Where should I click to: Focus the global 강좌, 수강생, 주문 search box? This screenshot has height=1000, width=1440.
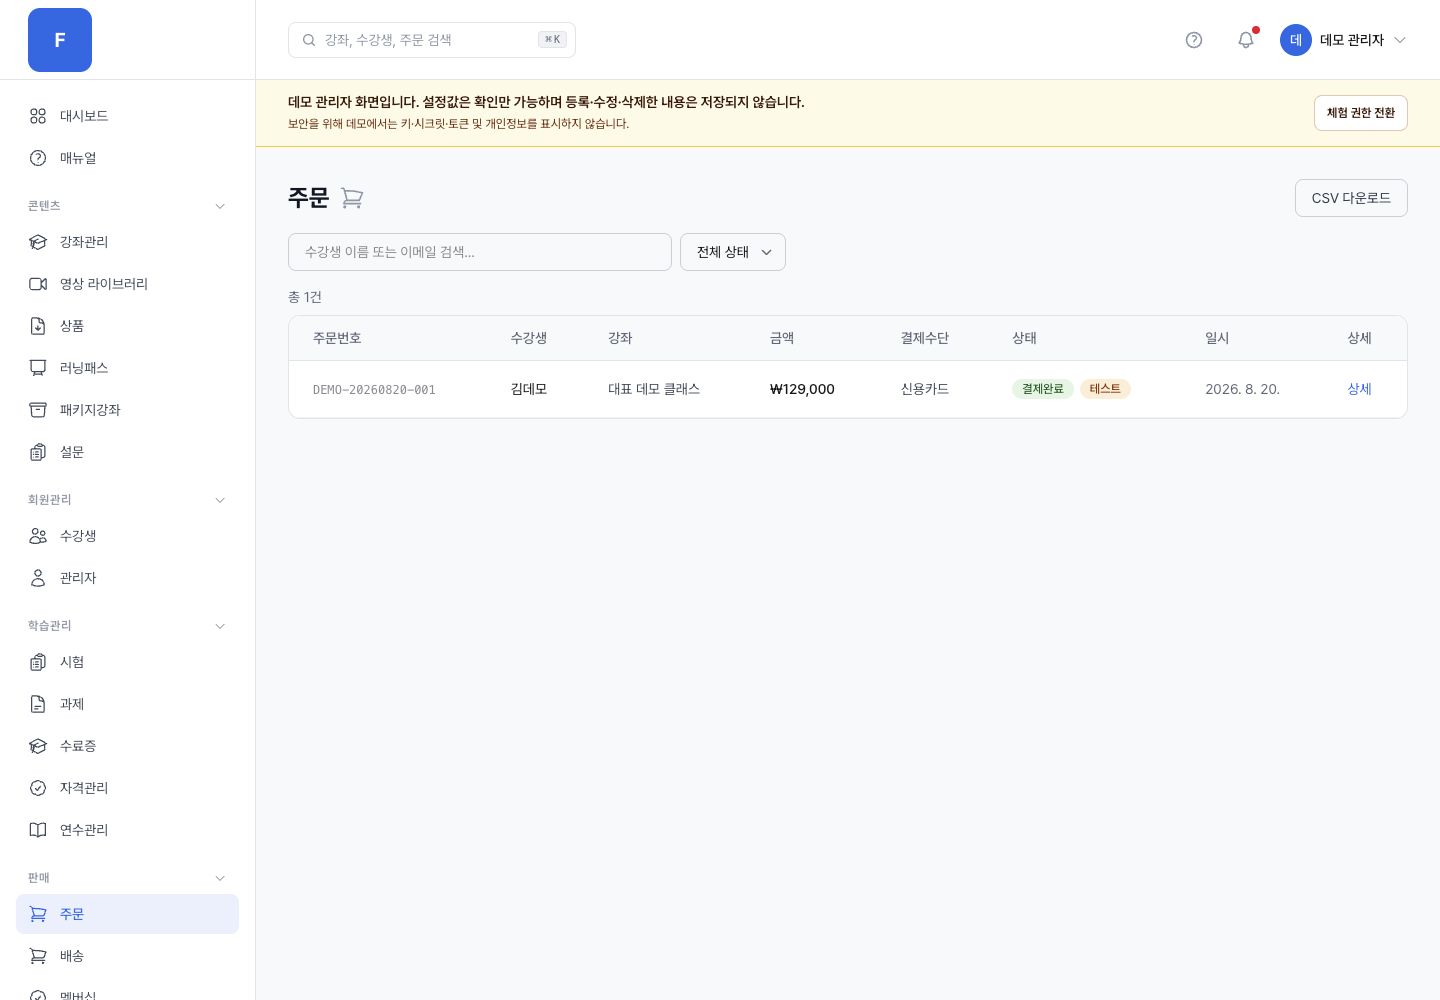(432, 40)
